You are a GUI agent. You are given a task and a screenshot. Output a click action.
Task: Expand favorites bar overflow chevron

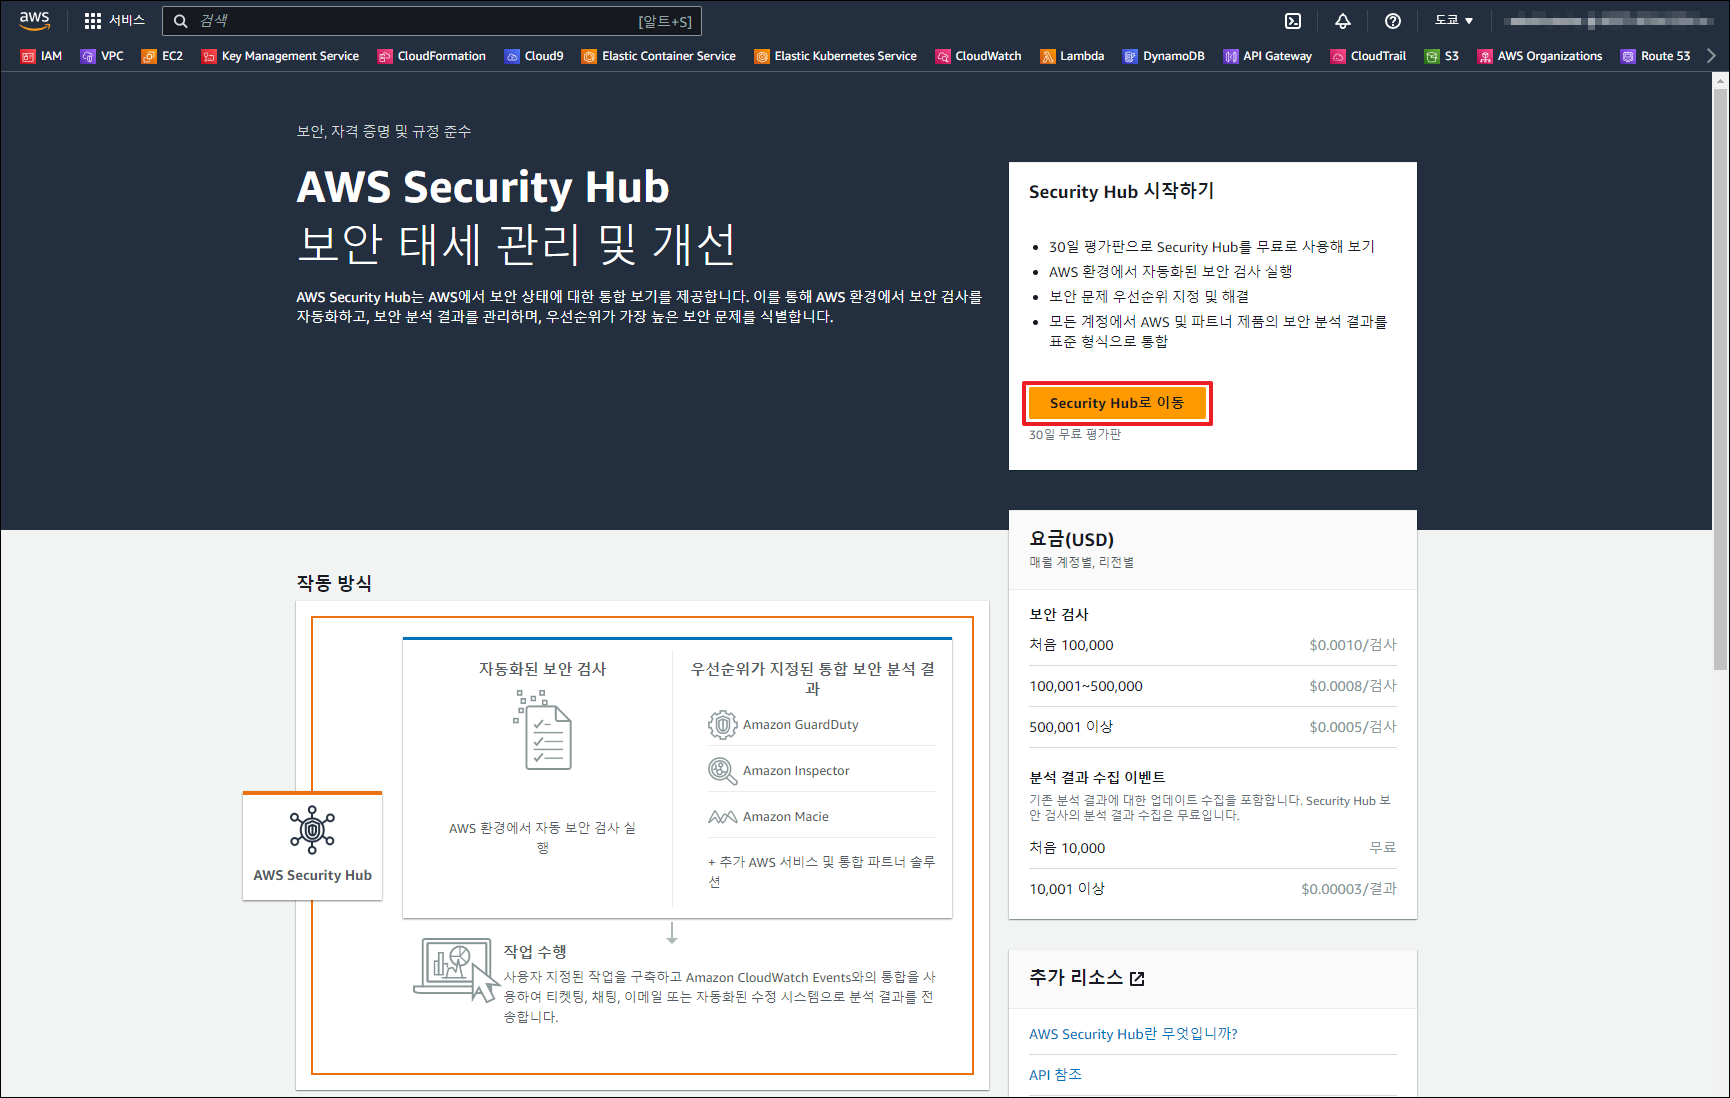[x=1711, y=56]
